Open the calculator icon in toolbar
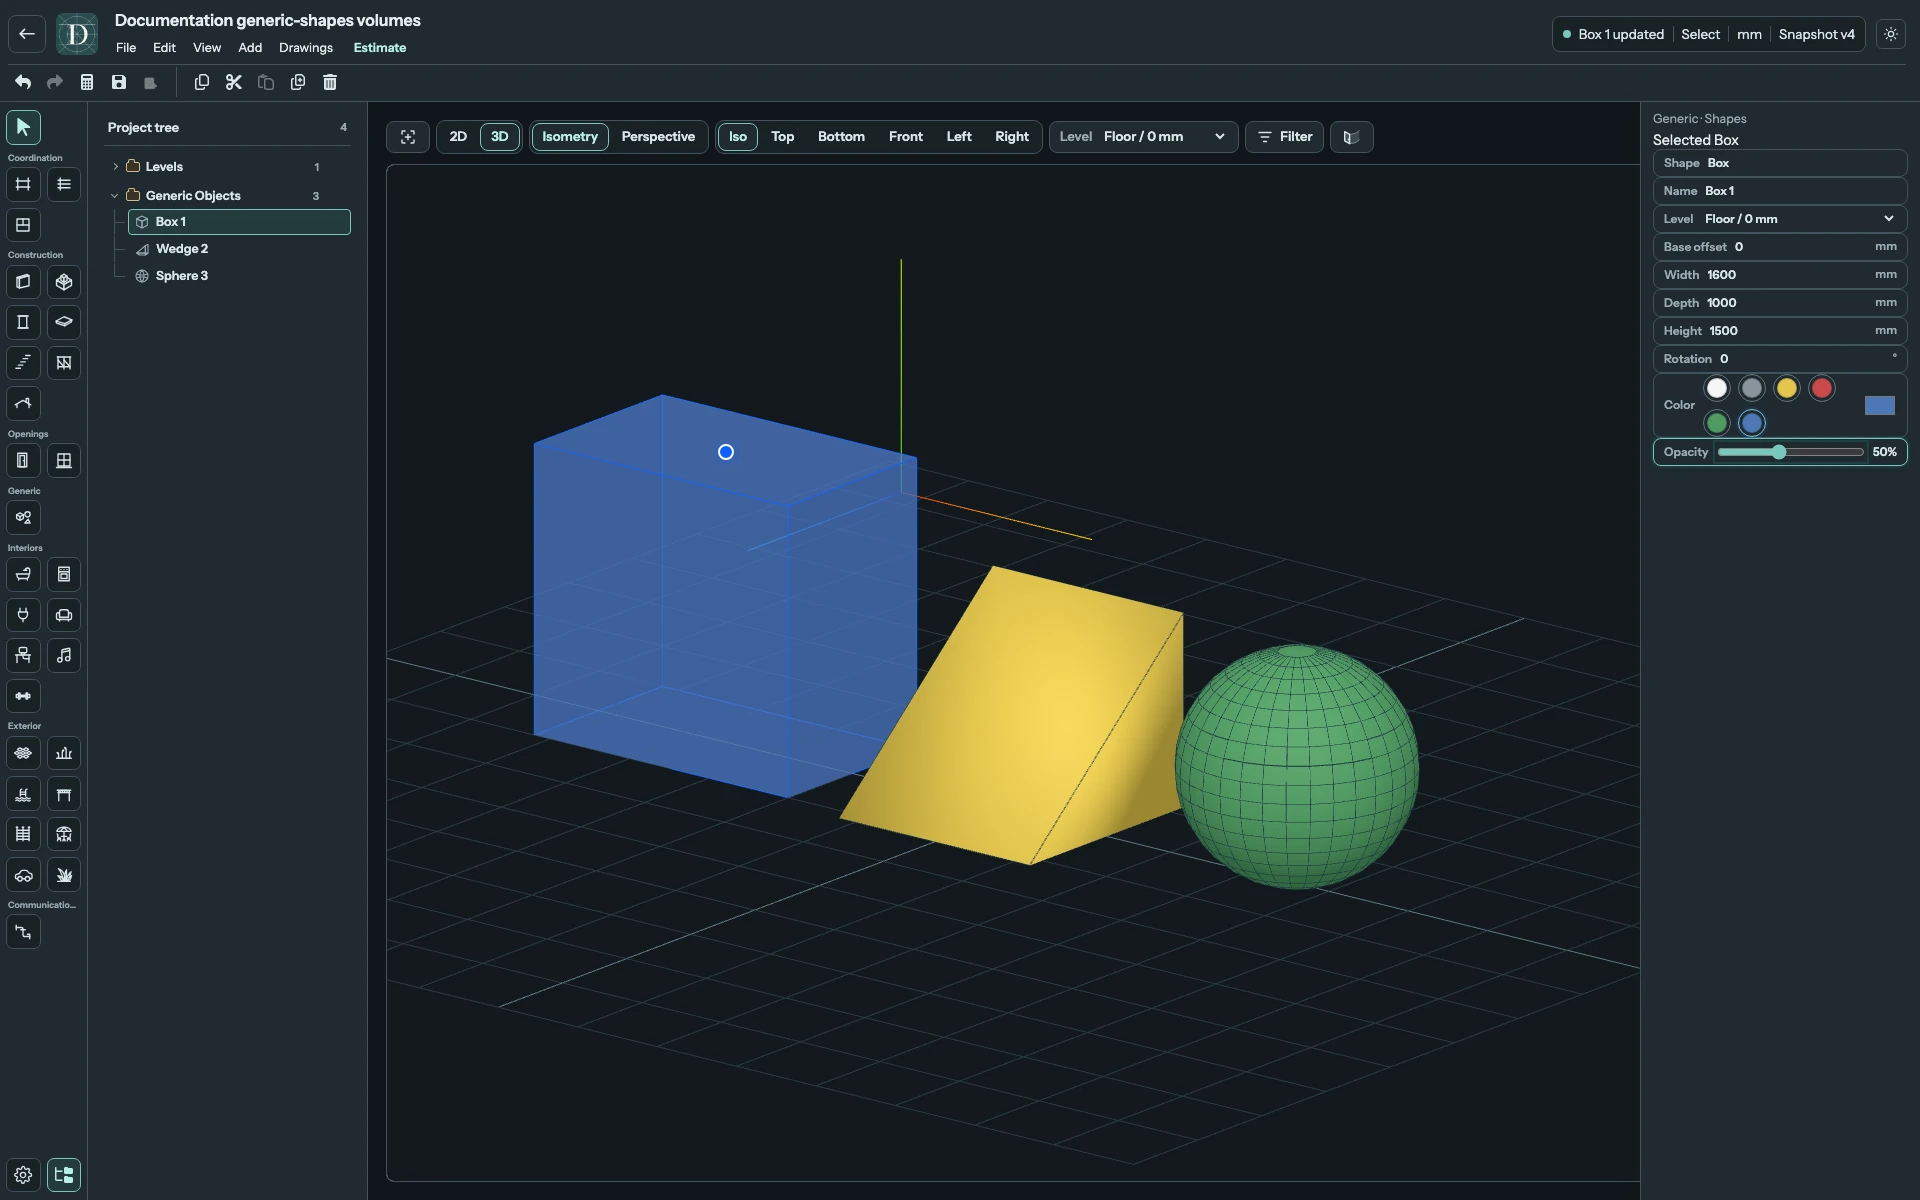The image size is (1920, 1200). [87, 82]
